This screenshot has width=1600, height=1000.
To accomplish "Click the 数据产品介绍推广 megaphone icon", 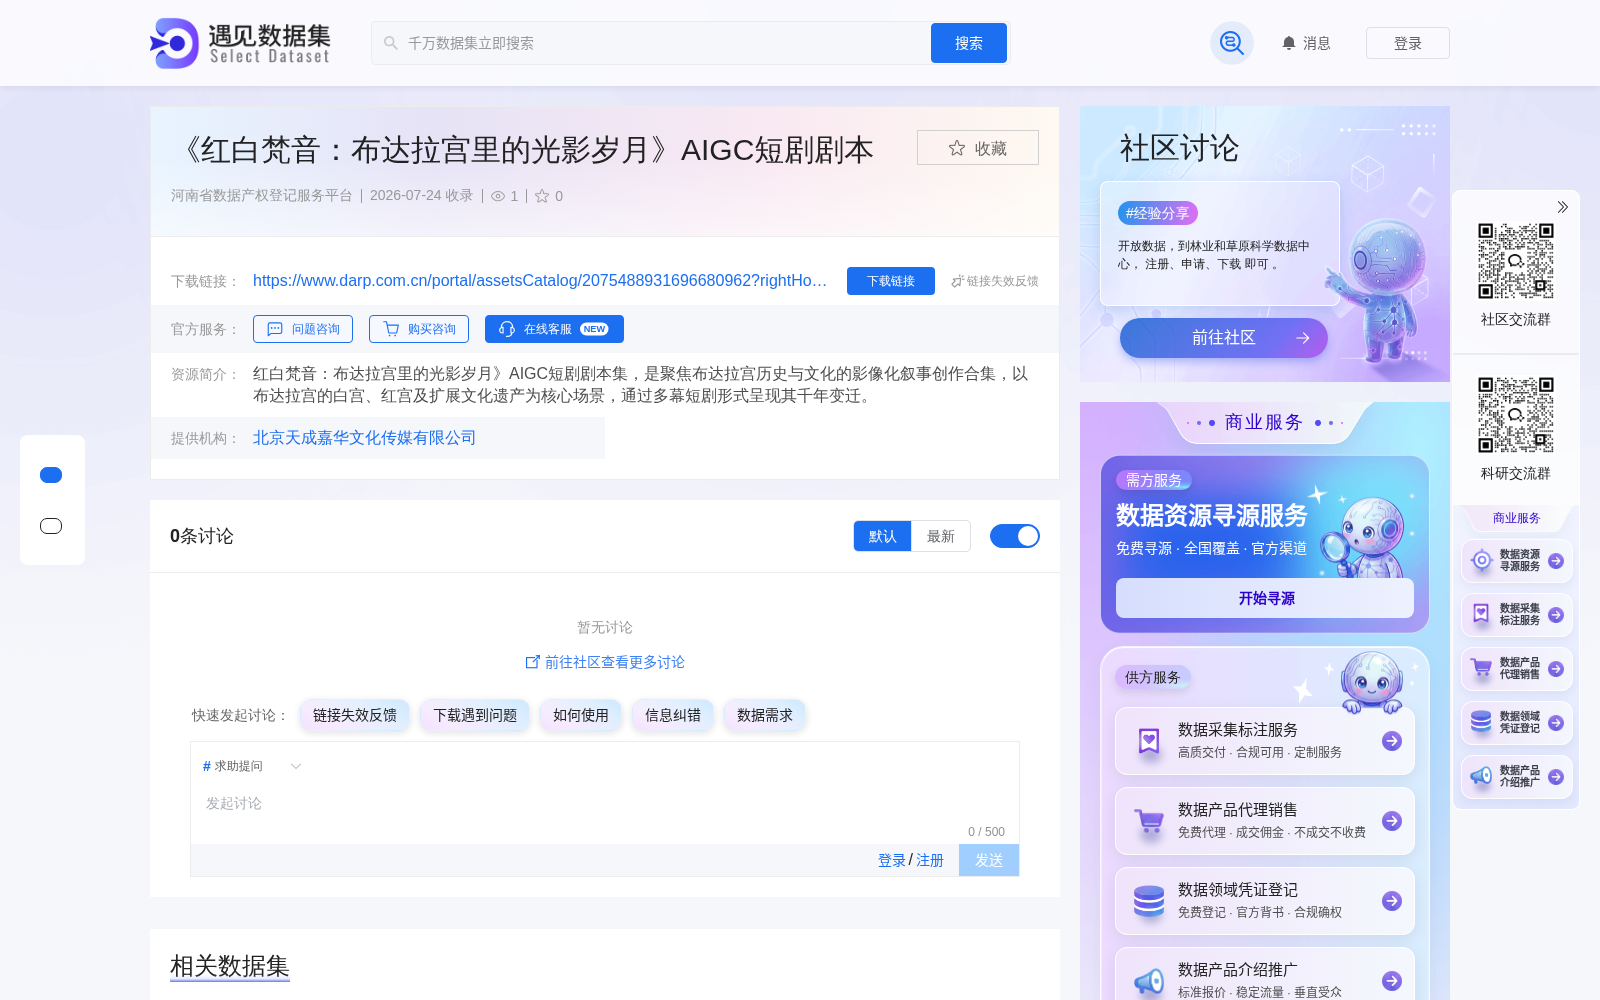I will coord(1149,981).
